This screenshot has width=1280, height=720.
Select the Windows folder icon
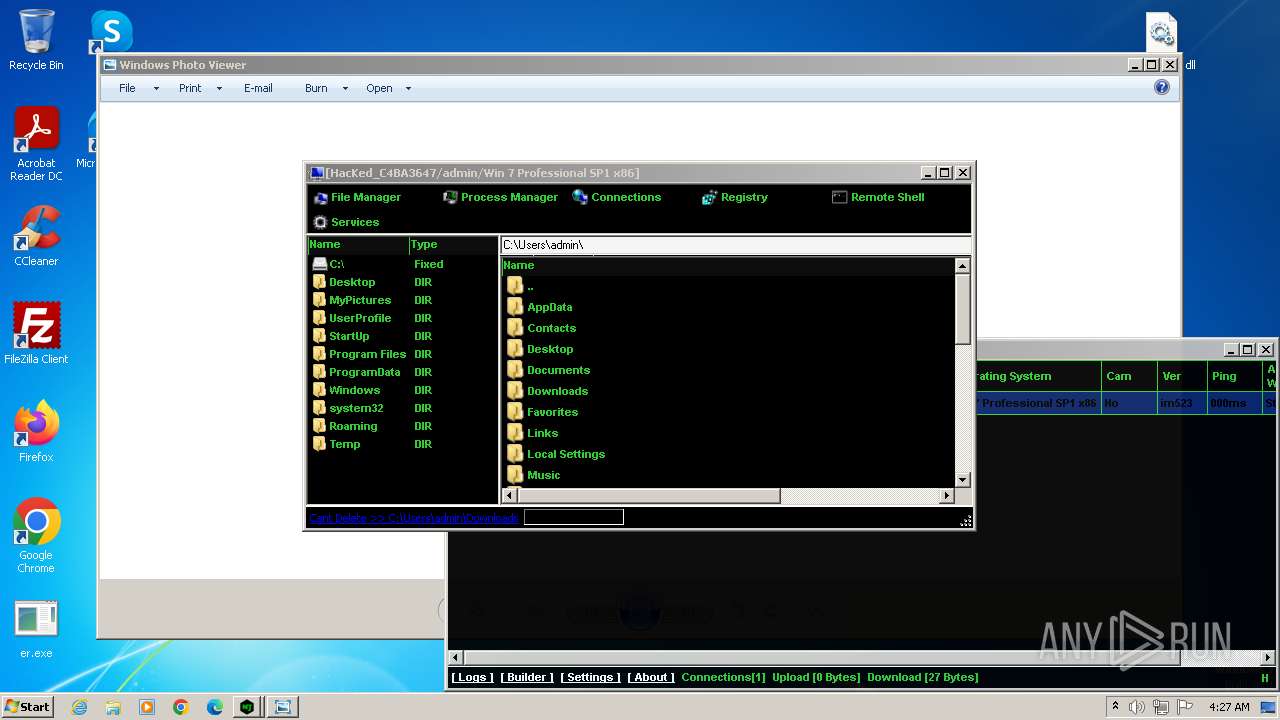click(320, 390)
